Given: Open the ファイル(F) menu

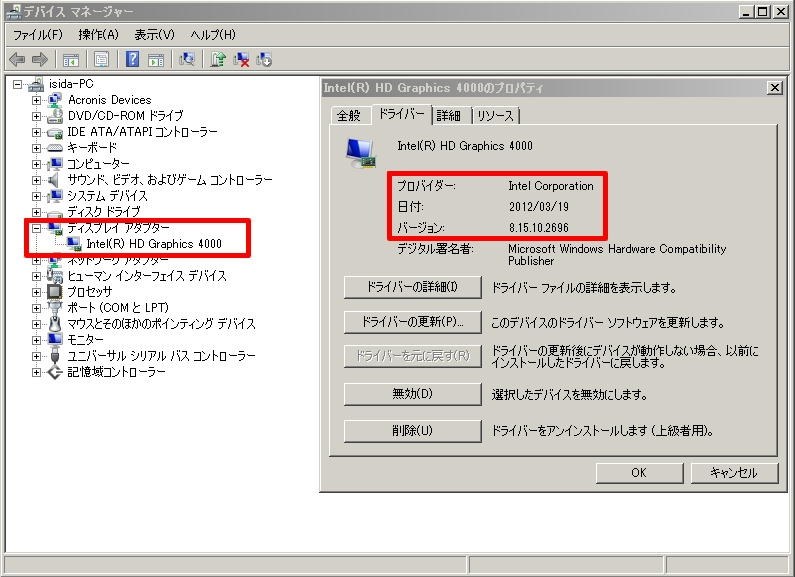Looking at the screenshot, I should tap(38, 34).
